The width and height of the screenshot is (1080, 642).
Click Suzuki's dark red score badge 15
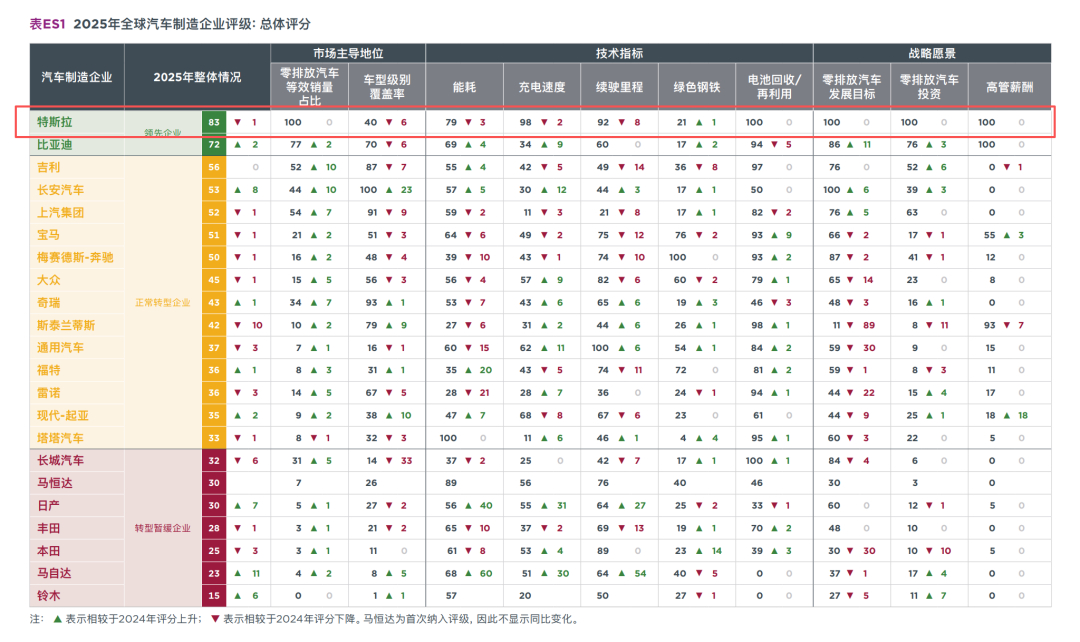tap(214, 596)
